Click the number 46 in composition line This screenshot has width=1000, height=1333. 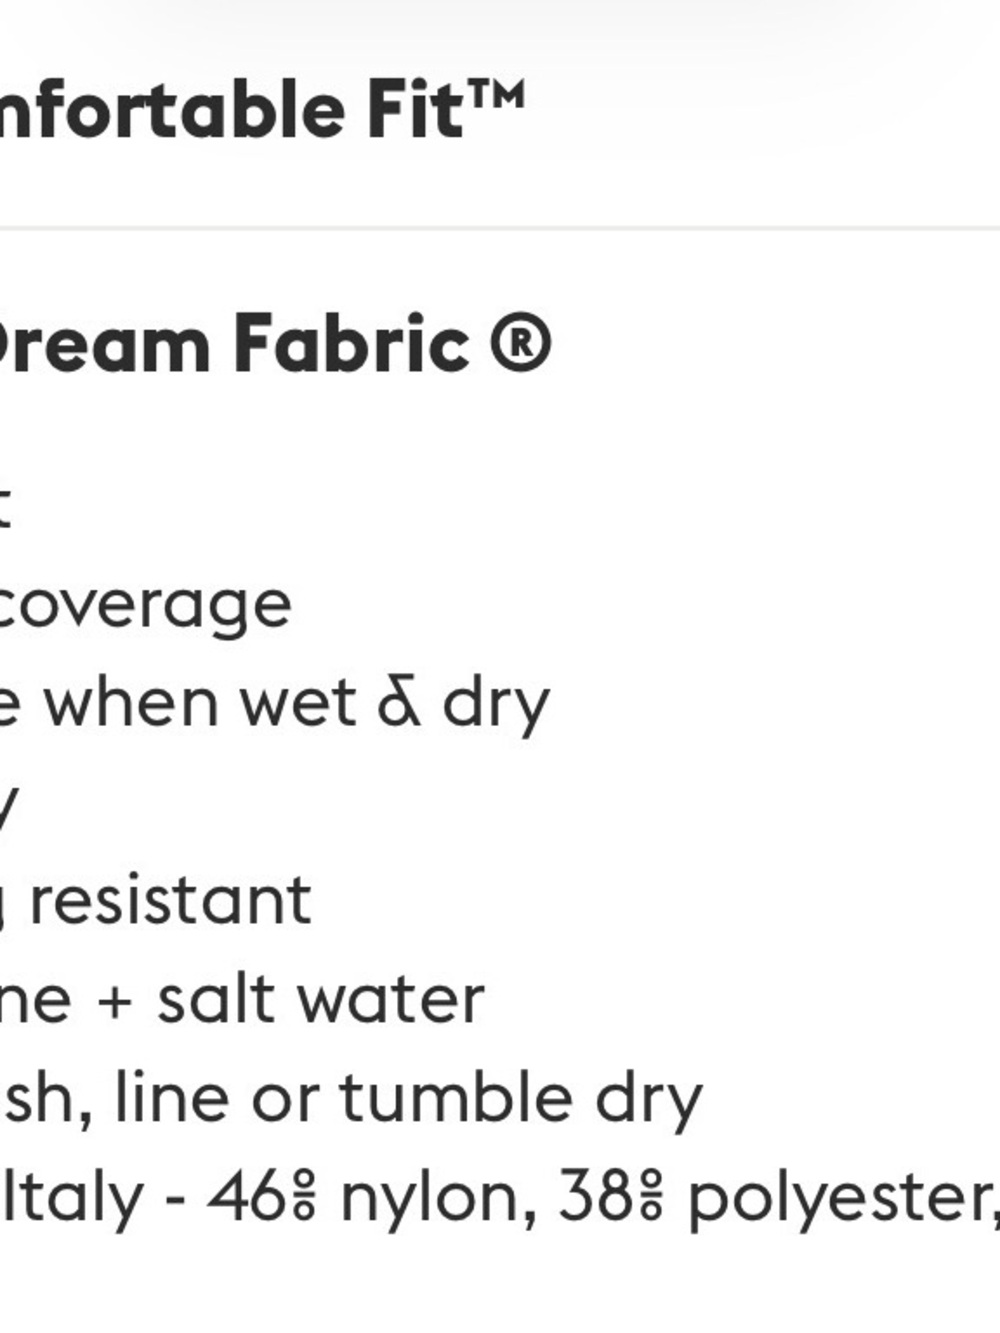point(248,1197)
